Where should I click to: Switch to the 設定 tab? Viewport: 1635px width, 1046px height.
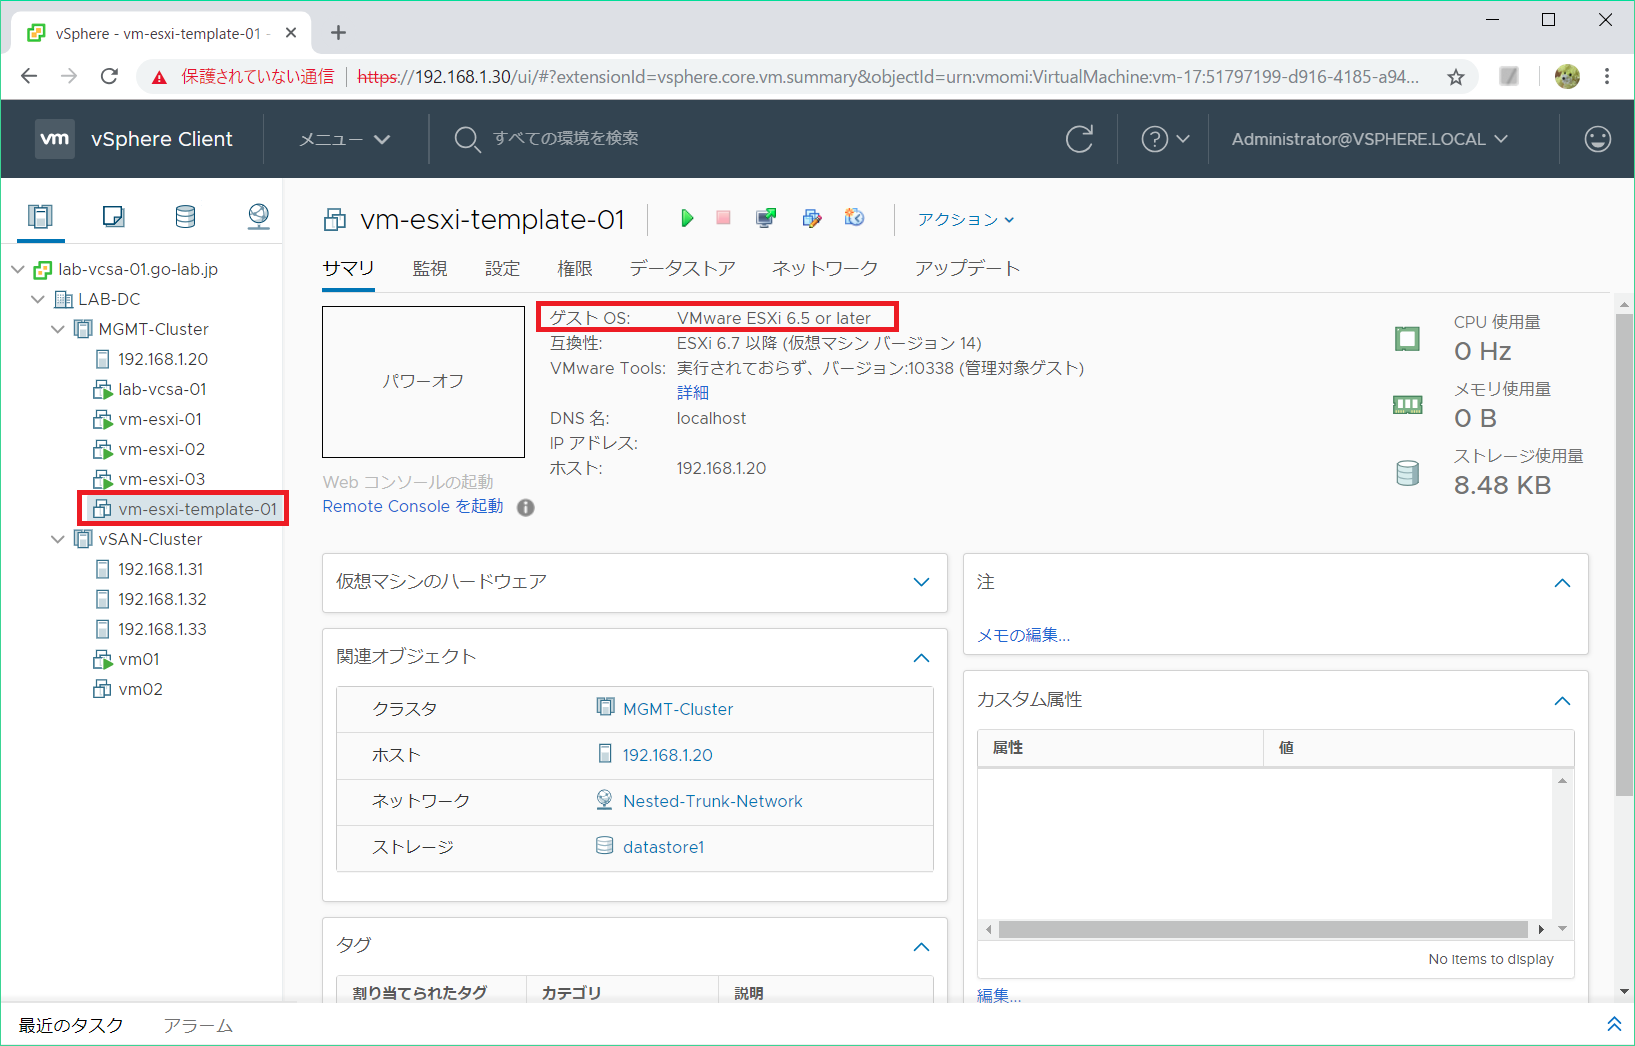(x=502, y=268)
